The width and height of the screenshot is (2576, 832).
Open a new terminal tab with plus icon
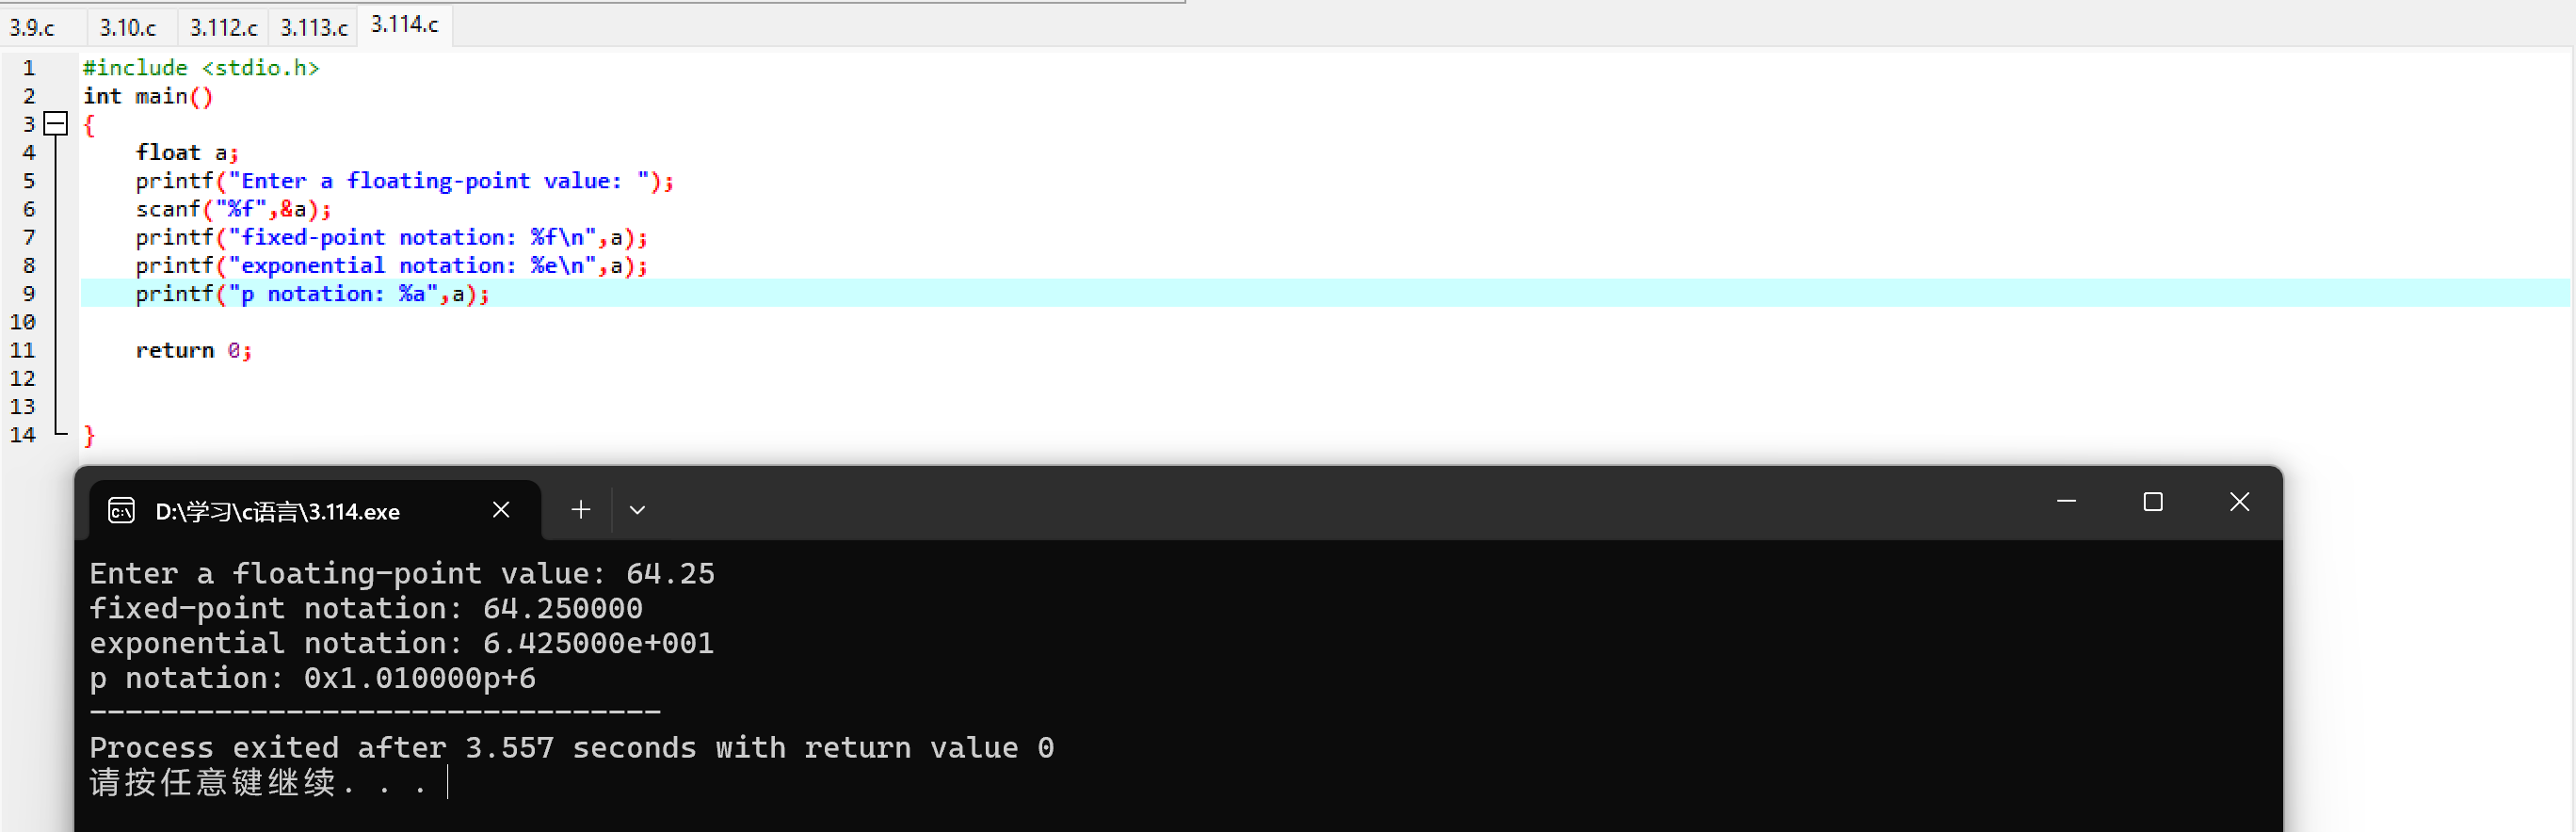(x=581, y=510)
